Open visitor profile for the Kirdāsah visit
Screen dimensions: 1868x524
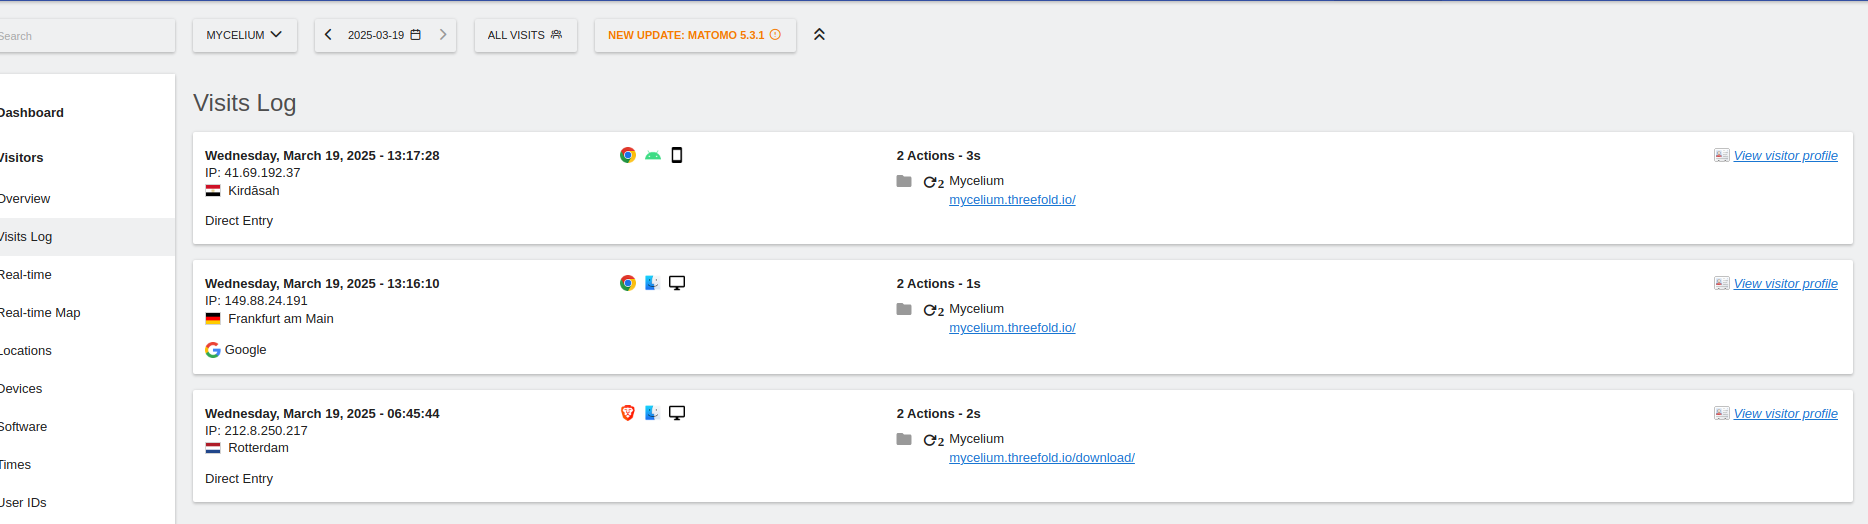[1785, 156]
